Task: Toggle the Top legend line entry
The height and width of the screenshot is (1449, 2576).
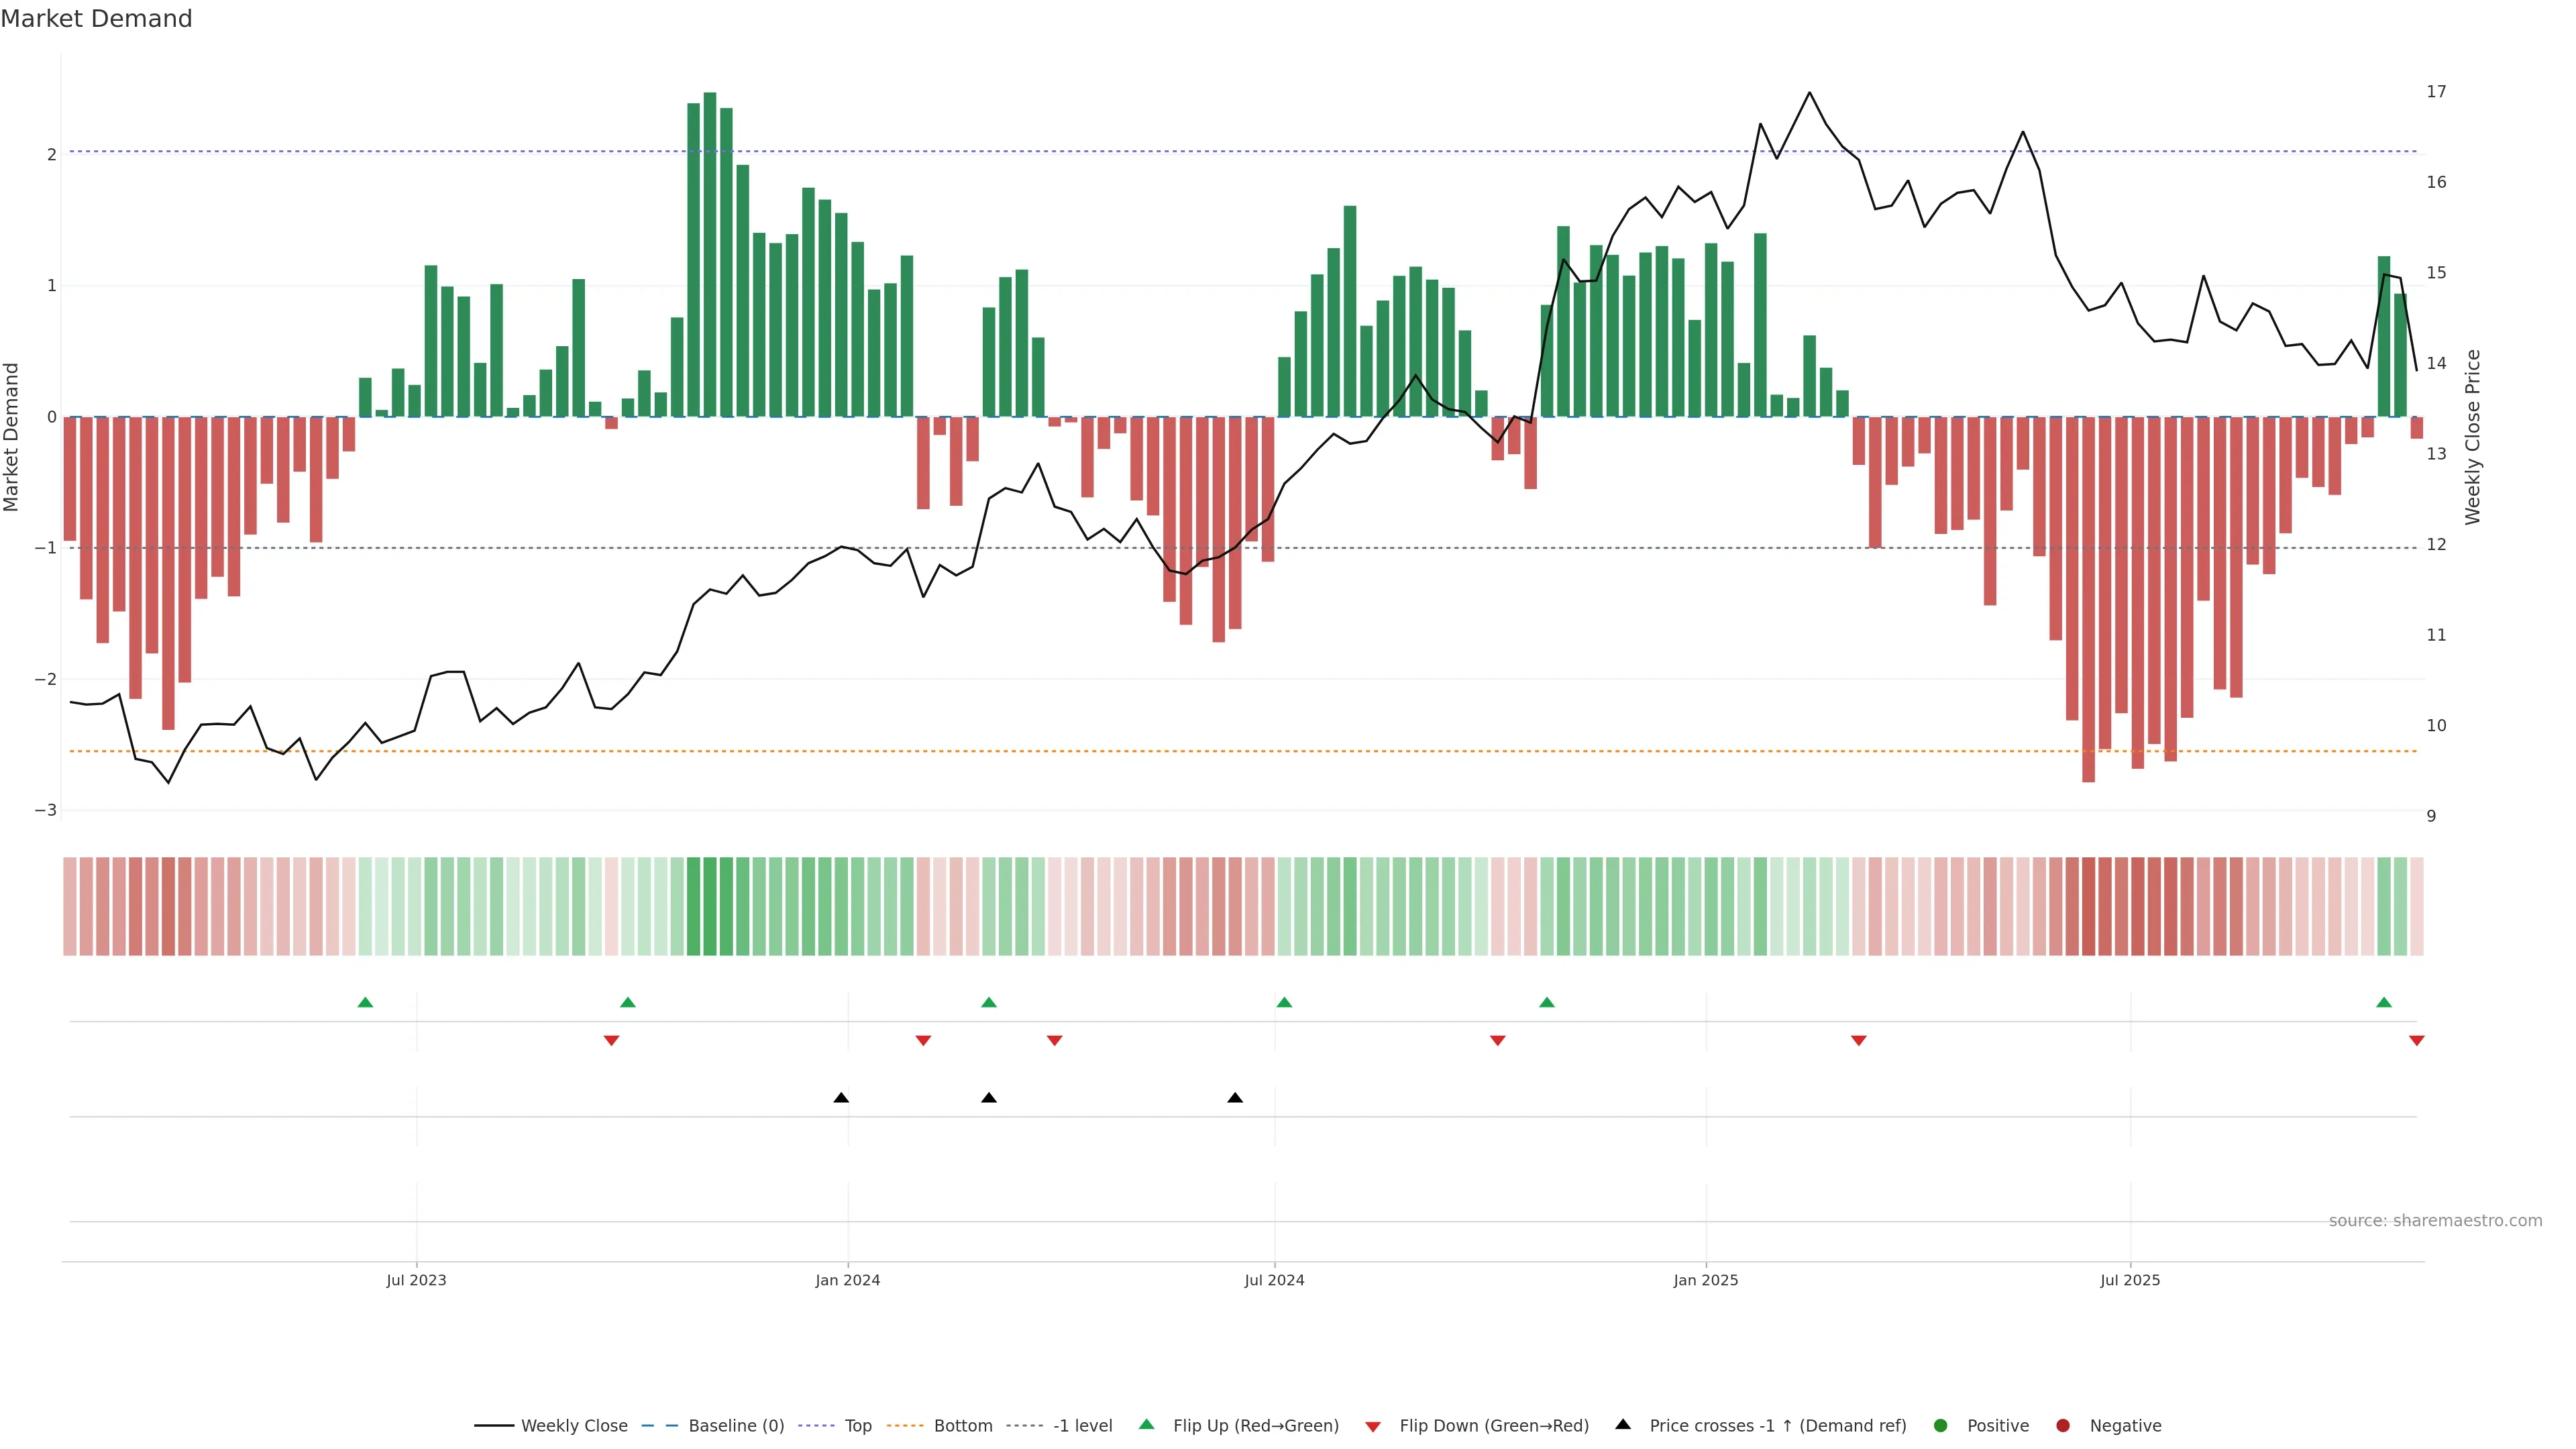Action: click(x=857, y=1426)
